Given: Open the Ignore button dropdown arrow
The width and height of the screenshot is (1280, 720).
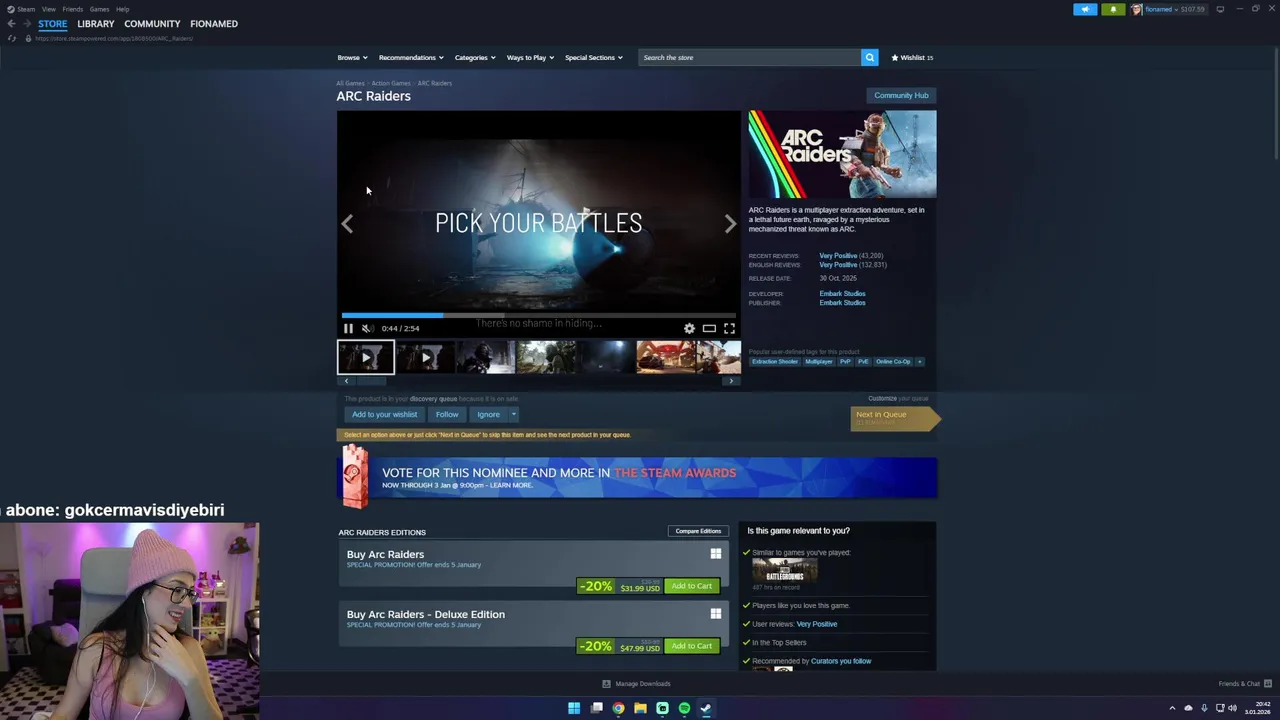Looking at the screenshot, I should (514, 414).
